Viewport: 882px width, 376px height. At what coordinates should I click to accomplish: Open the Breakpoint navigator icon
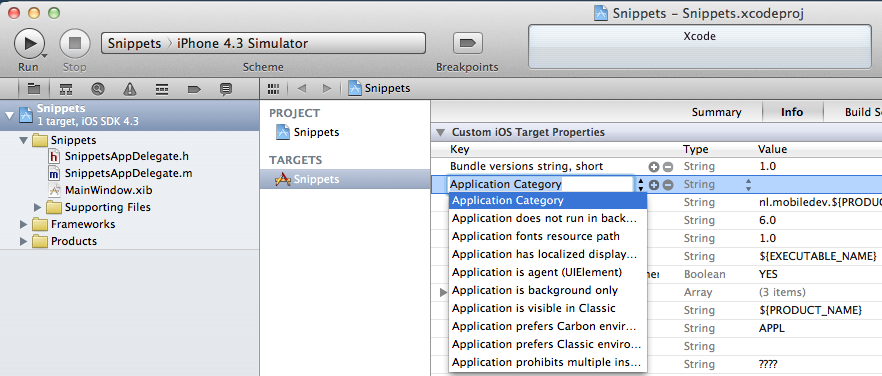pos(194,88)
